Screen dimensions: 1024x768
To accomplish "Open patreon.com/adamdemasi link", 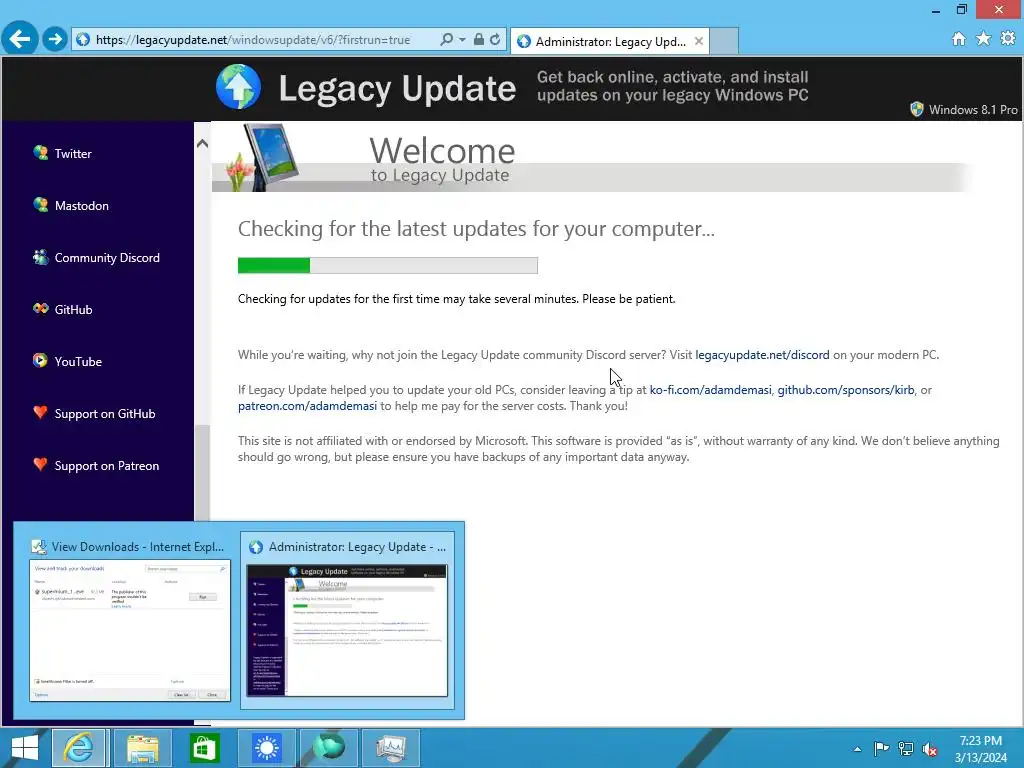I will pyautogui.click(x=307, y=406).
